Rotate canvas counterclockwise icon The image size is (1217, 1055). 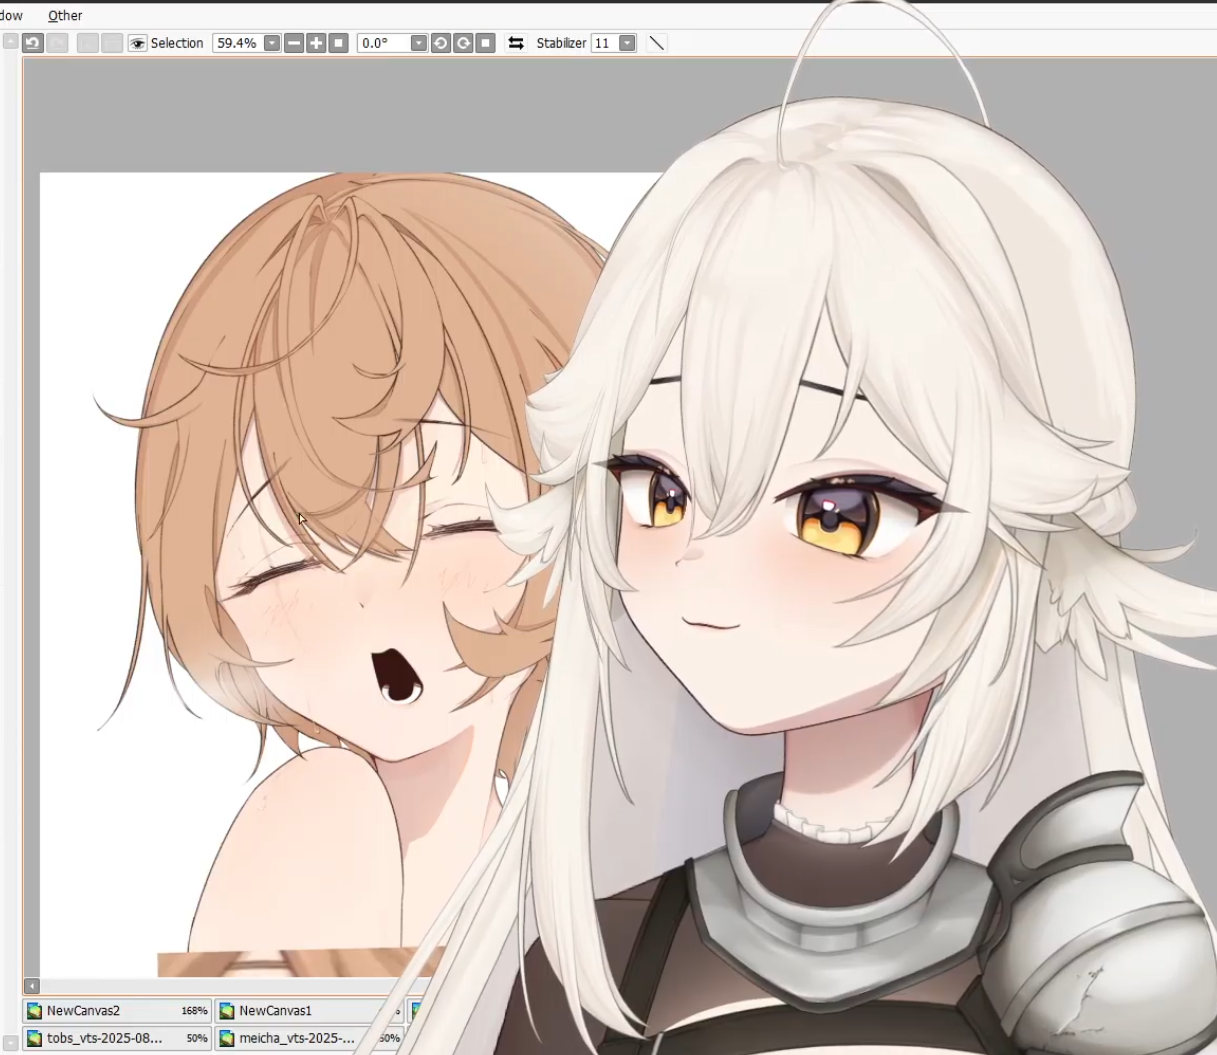click(x=441, y=43)
